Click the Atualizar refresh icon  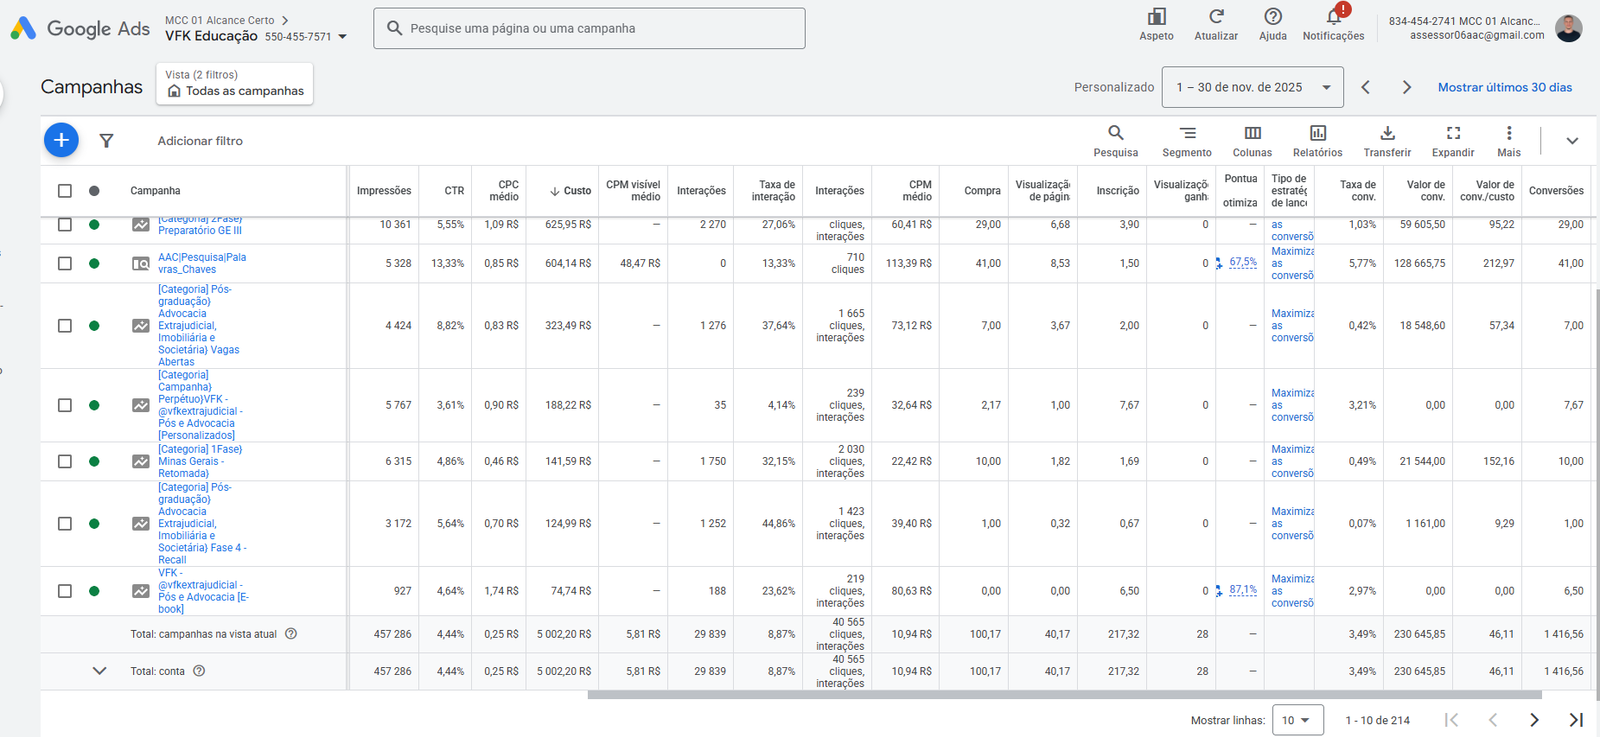pyautogui.click(x=1216, y=17)
